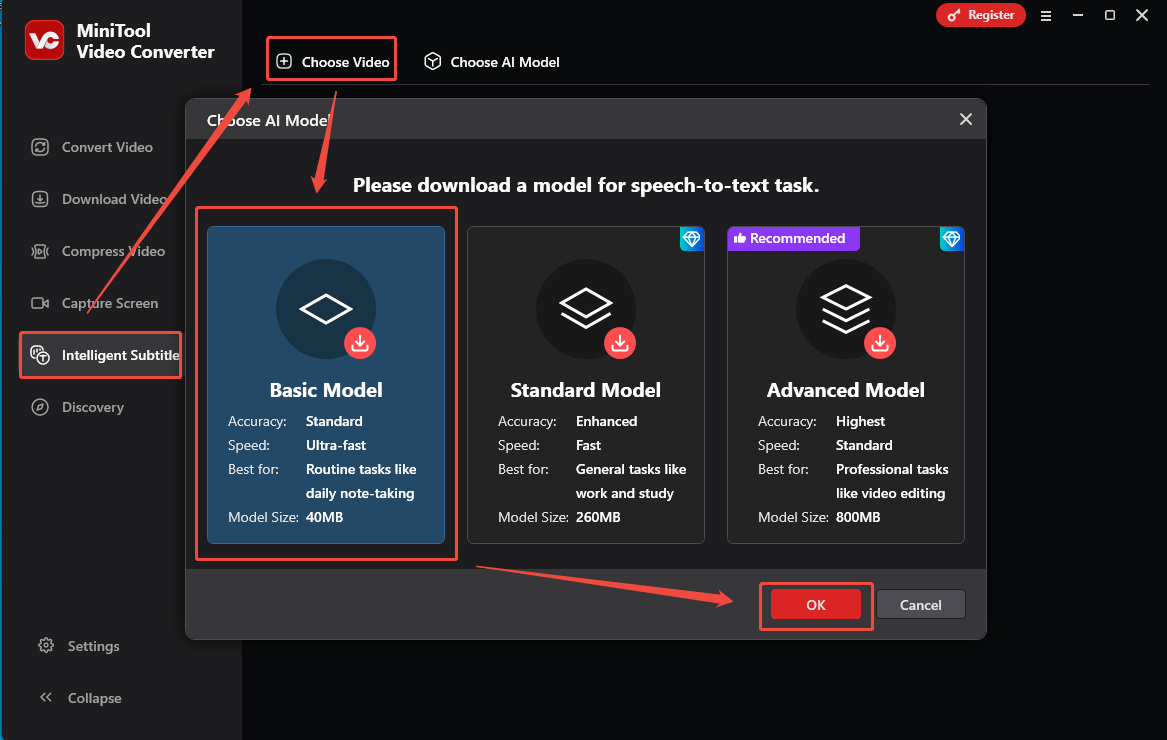Open Download Video from the sidebar

click(x=99, y=200)
